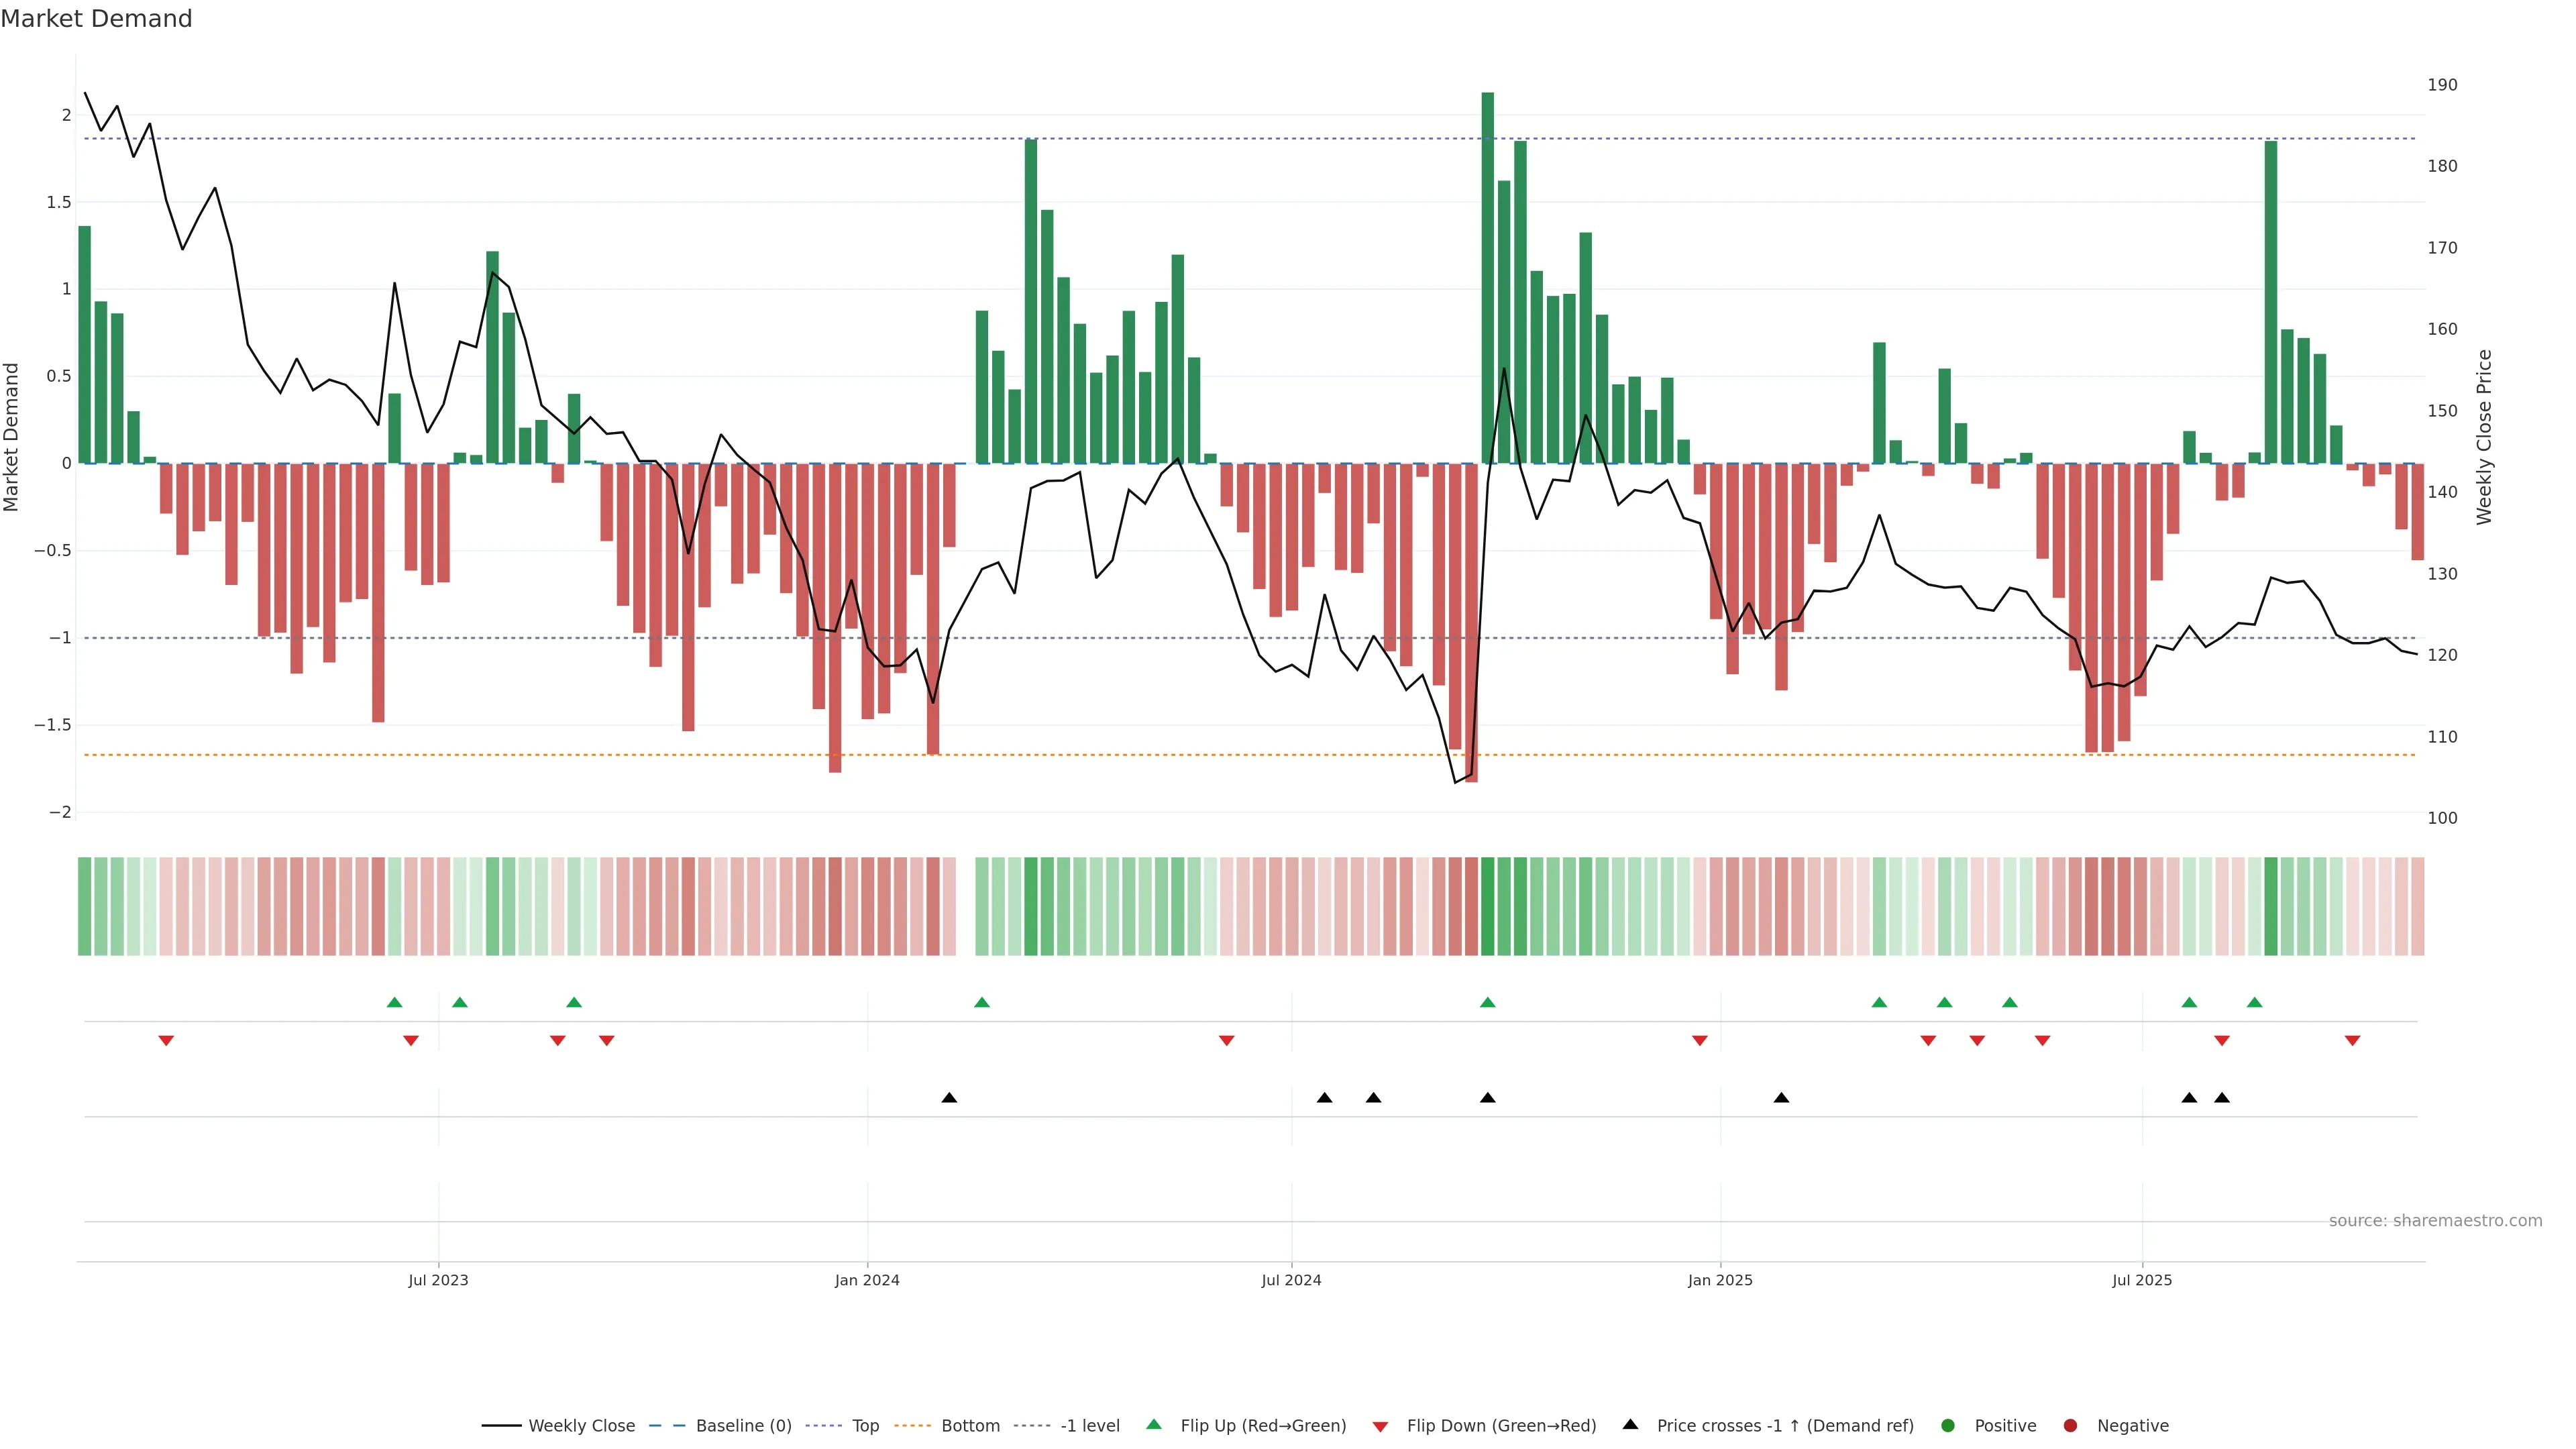Click the darkest green heatmap cell strip
The image size is (2576, 1449).
(1487, 906)
